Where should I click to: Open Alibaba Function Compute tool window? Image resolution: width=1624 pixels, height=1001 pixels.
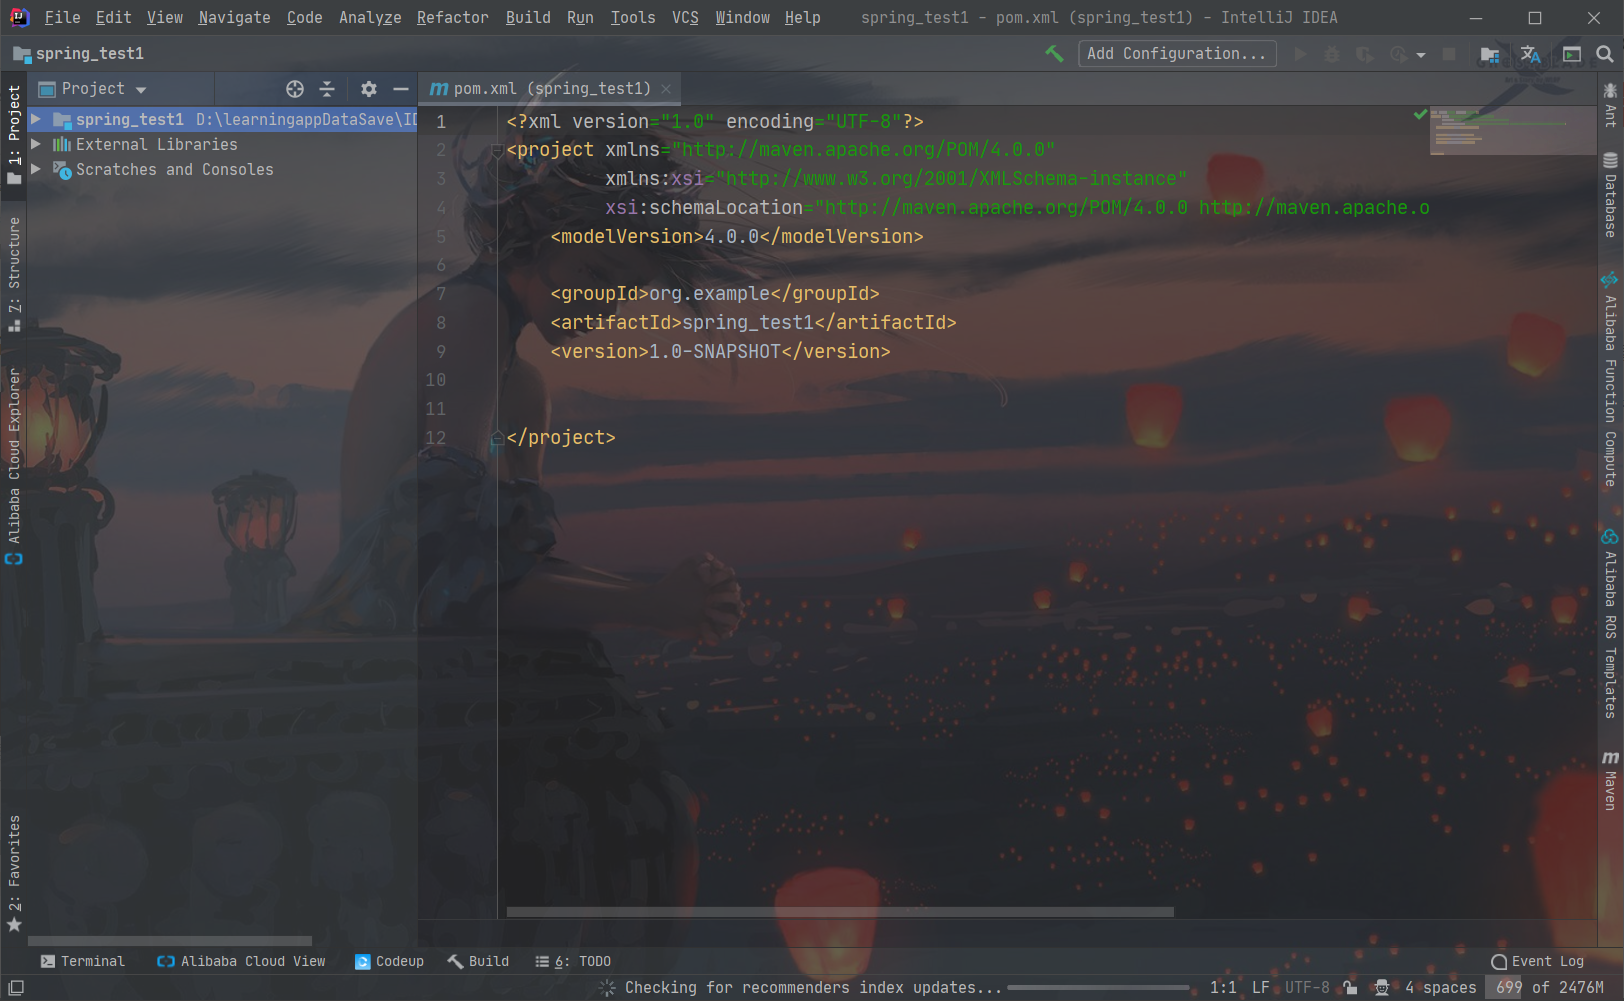(1610, 380)
